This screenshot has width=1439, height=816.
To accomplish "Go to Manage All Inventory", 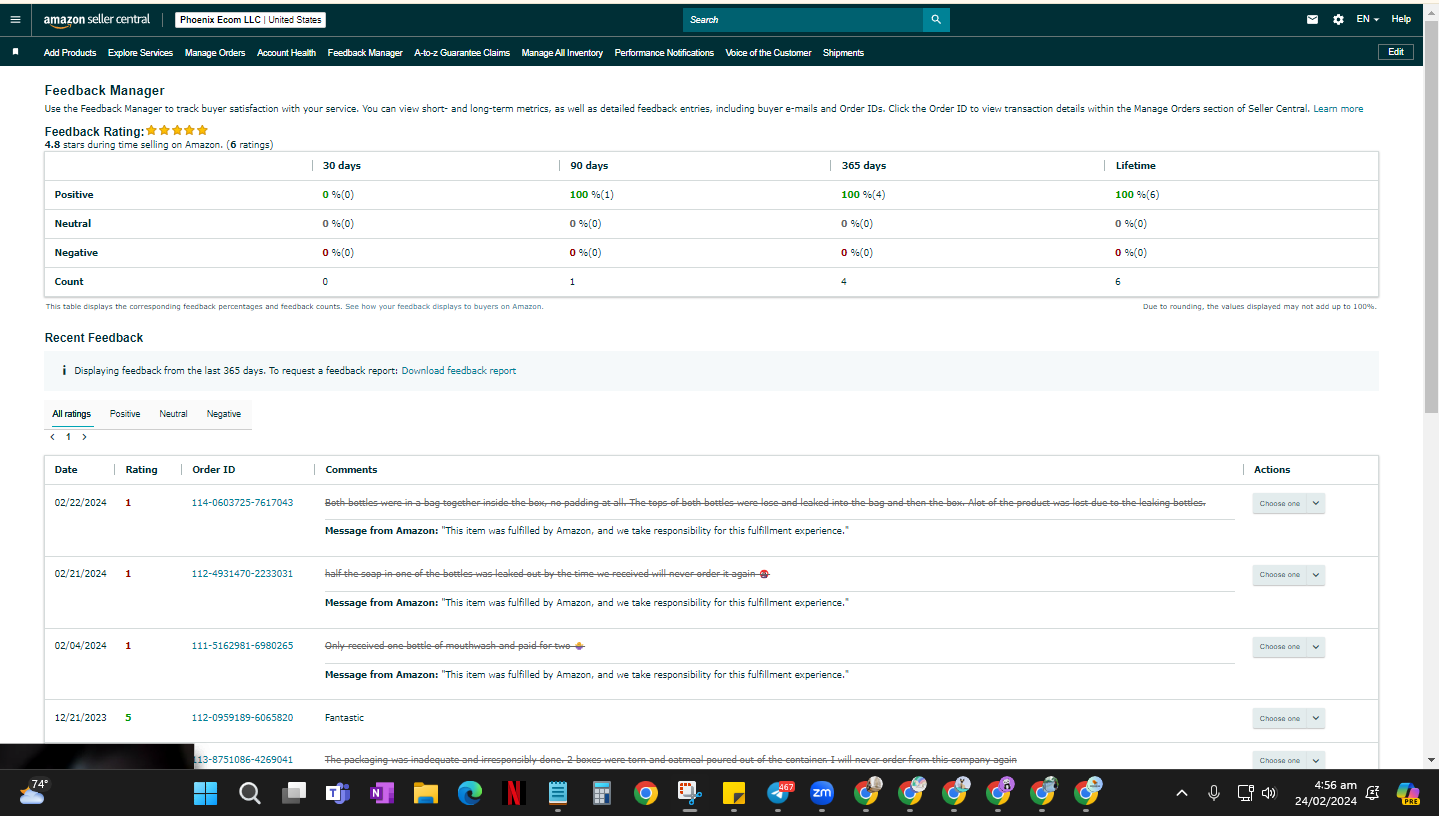I will pos(562,53).
